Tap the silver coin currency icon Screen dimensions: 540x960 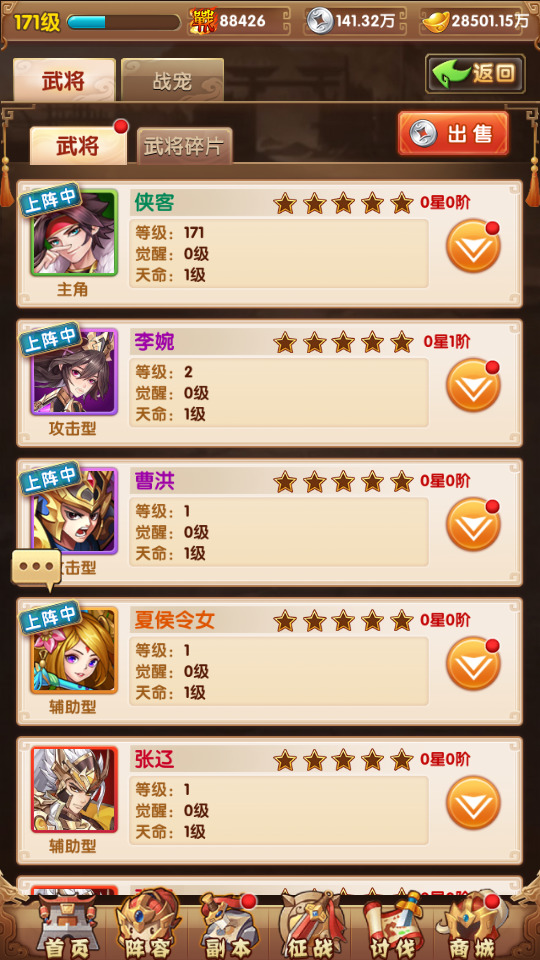pyautogui.click(x=320, y=21)
